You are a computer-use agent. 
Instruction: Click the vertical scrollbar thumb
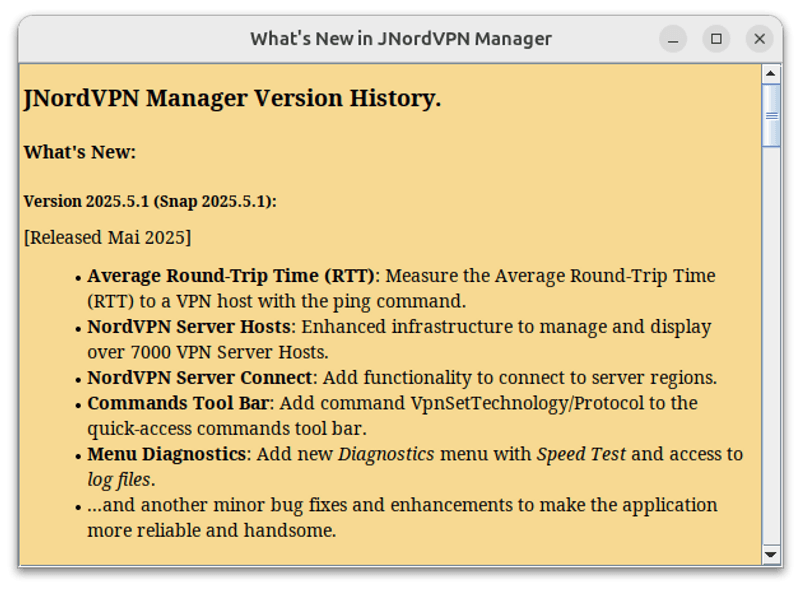click(x=771, y=116)
